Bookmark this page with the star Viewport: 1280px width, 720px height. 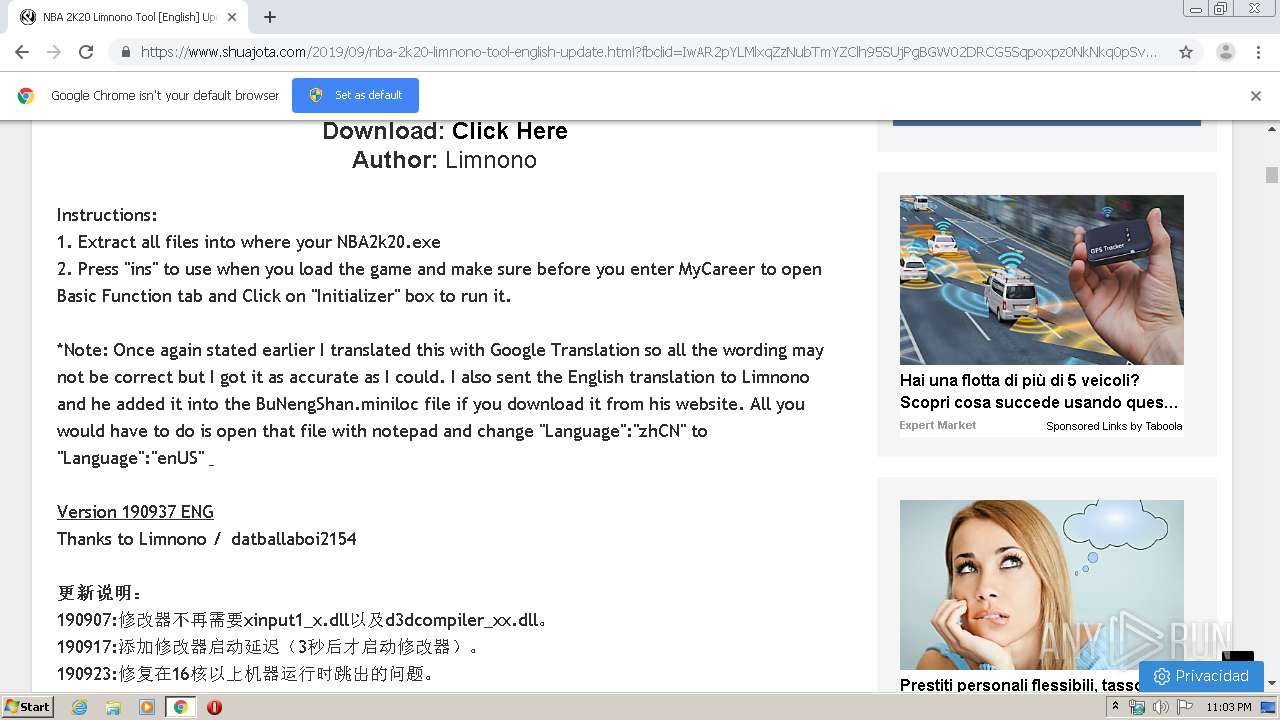[1186, 52]
